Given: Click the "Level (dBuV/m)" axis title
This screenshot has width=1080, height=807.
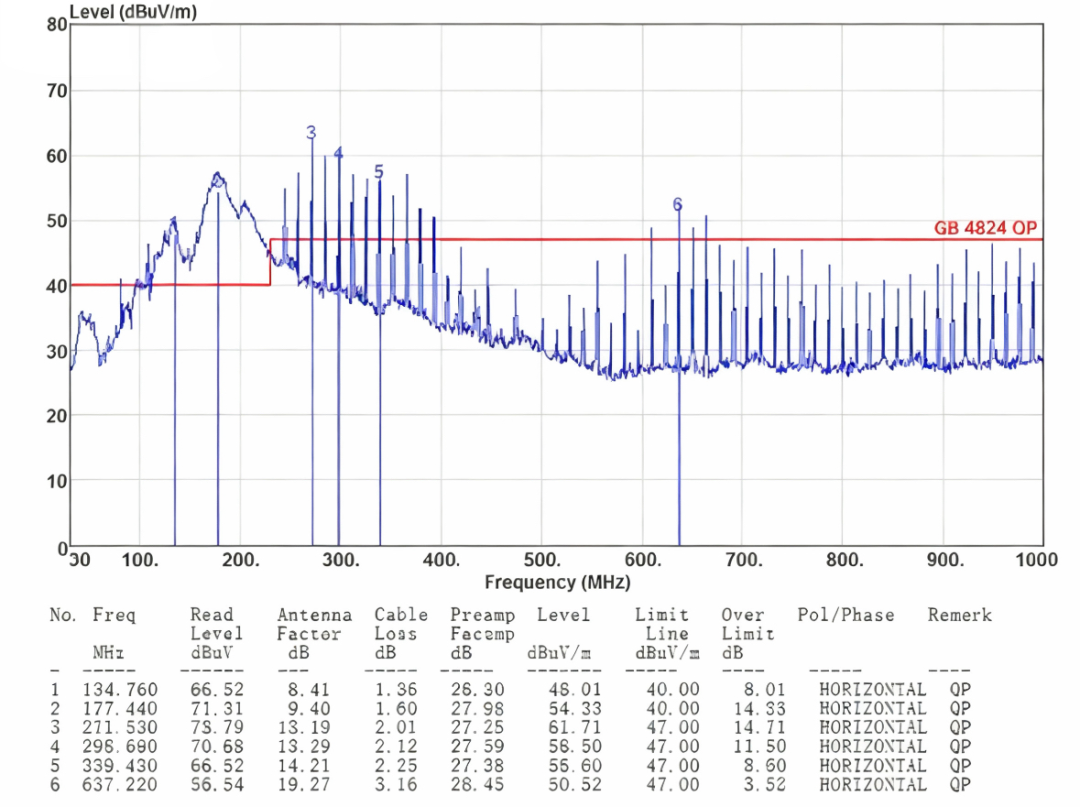Looking at the screenshot, I should [x=133, y=12].
